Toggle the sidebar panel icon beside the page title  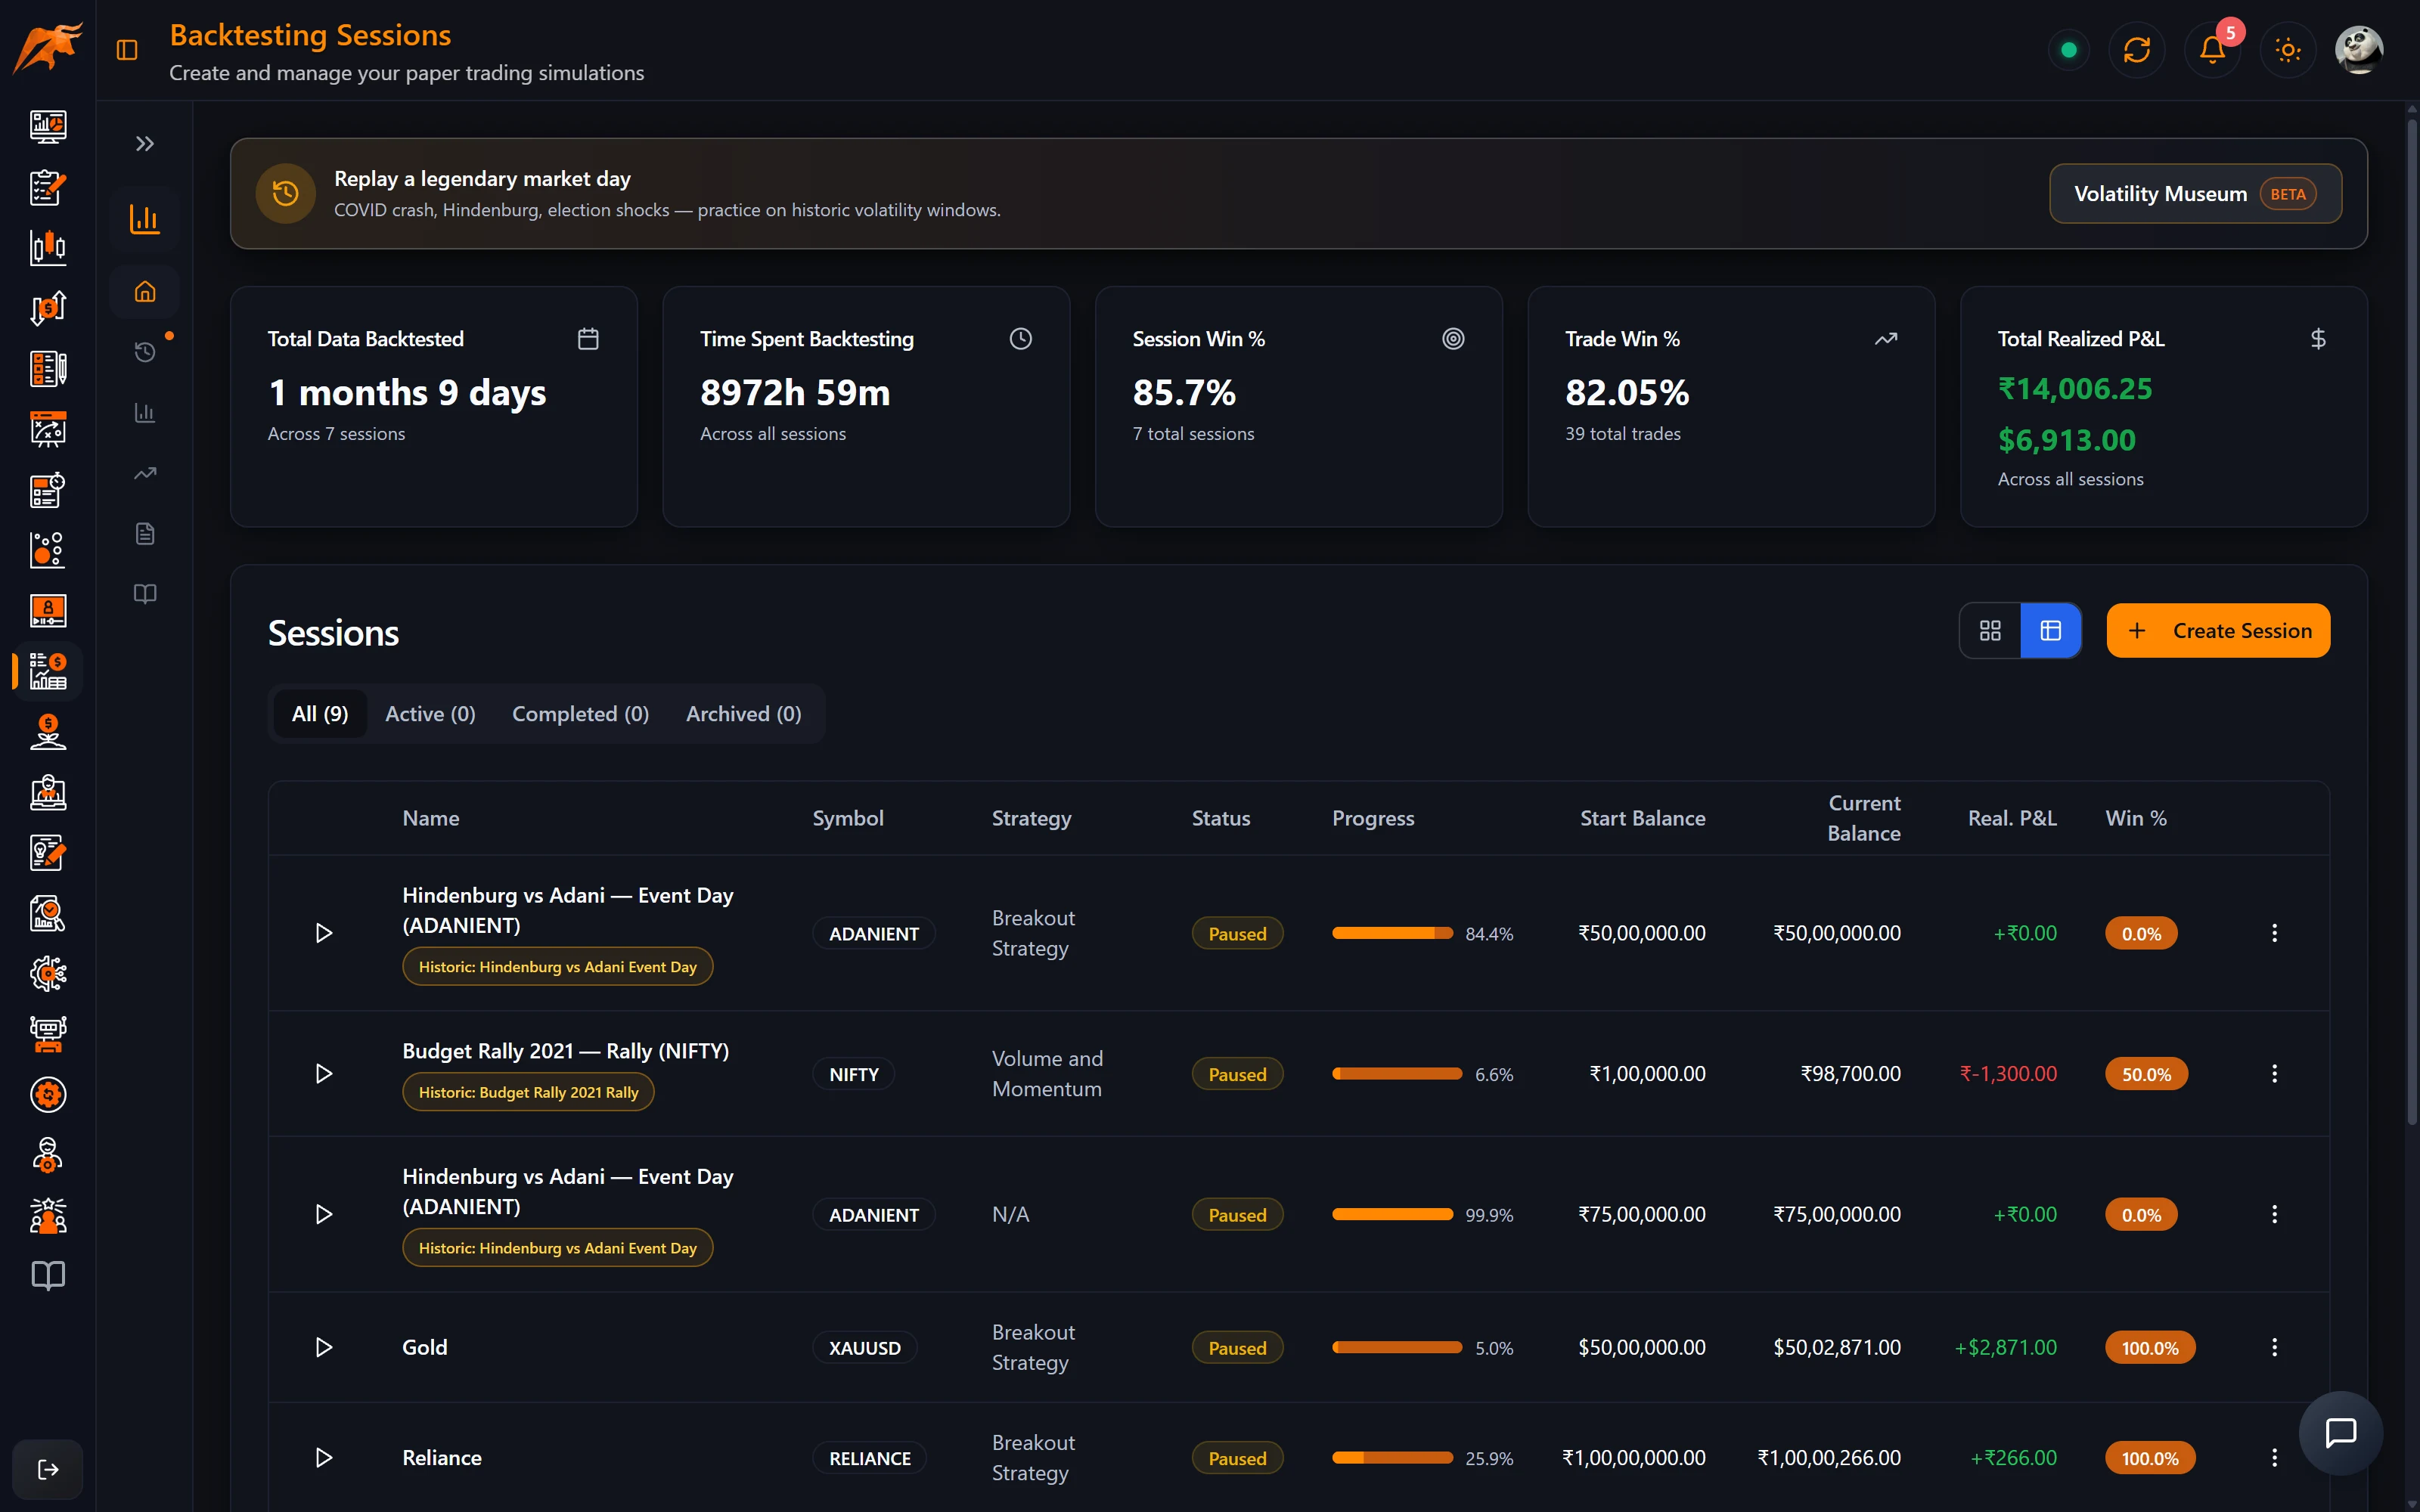[127, 50]
